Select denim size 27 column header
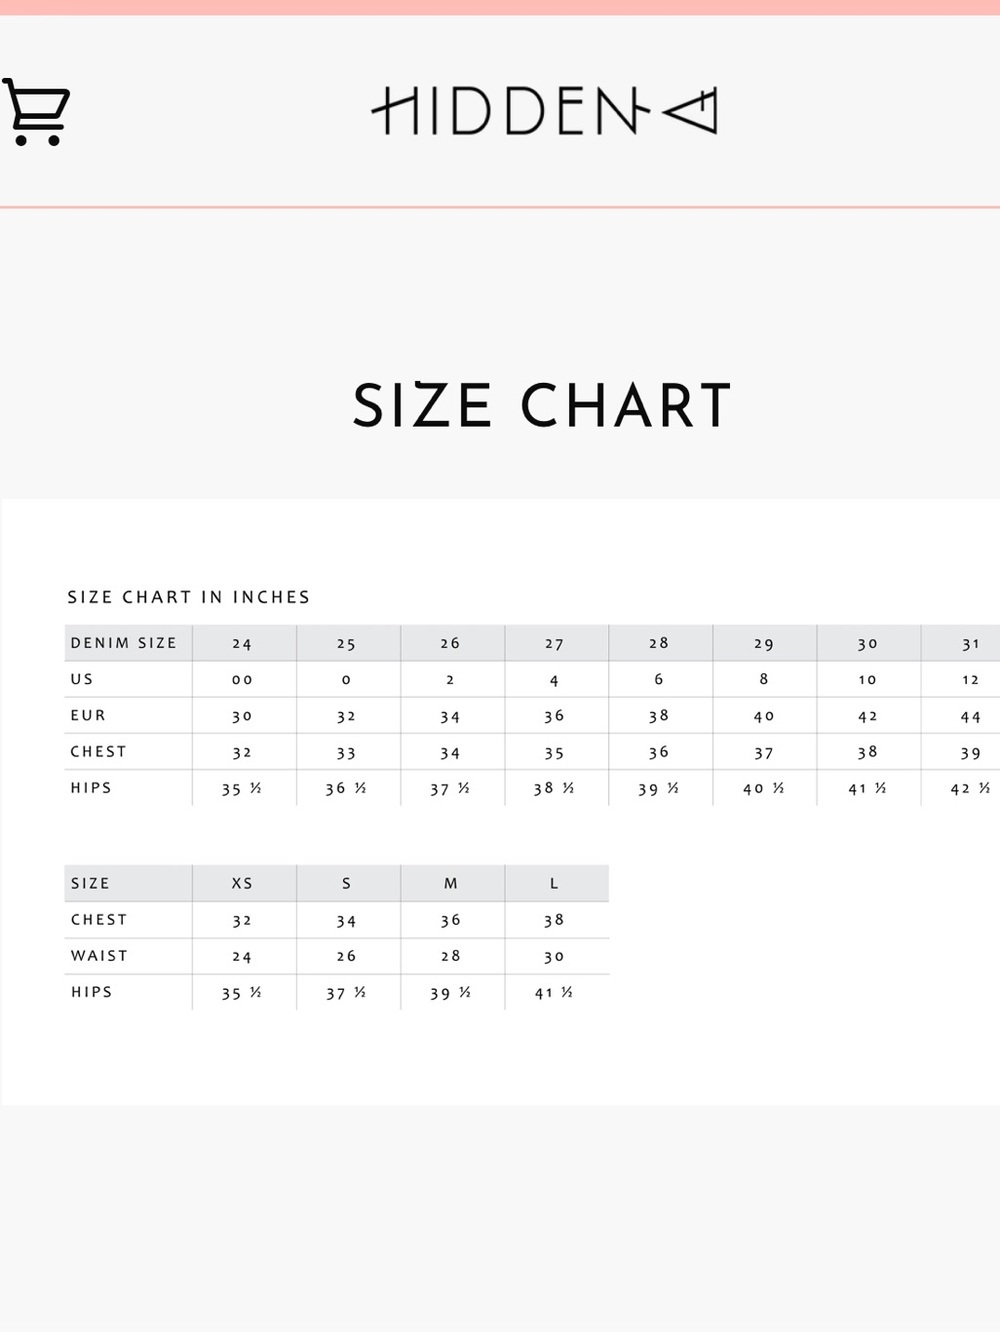Screen dimensions: 1000x1333 (555, 643)
